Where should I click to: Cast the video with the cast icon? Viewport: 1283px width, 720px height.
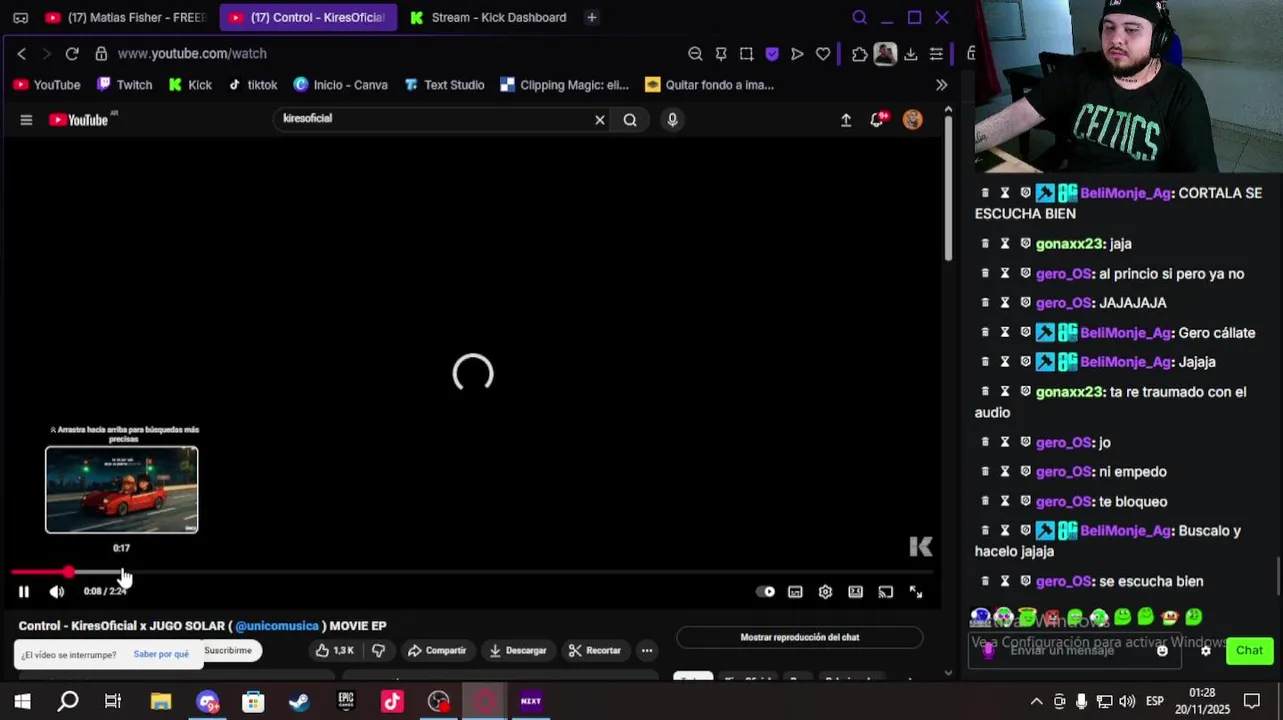885,592
